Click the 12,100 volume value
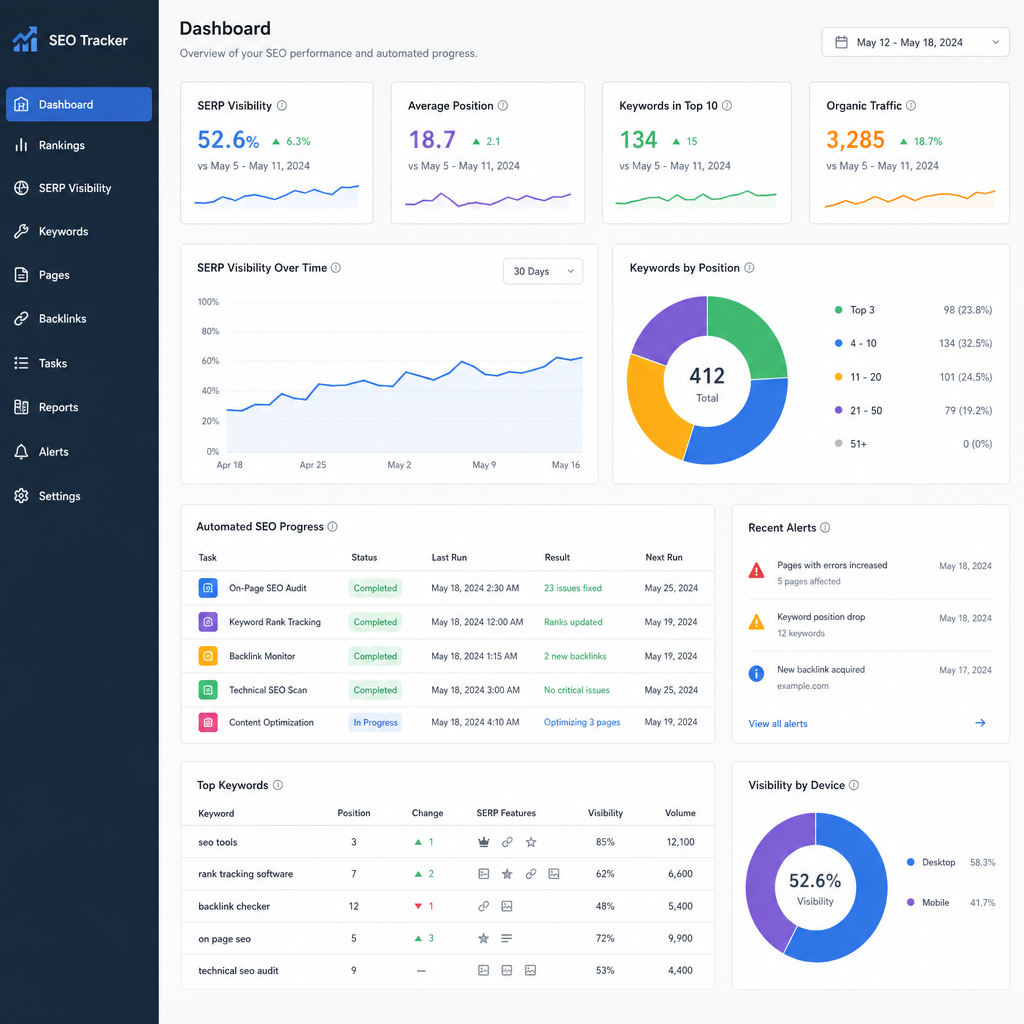Screen dimensions: 1024x1024 680,842
